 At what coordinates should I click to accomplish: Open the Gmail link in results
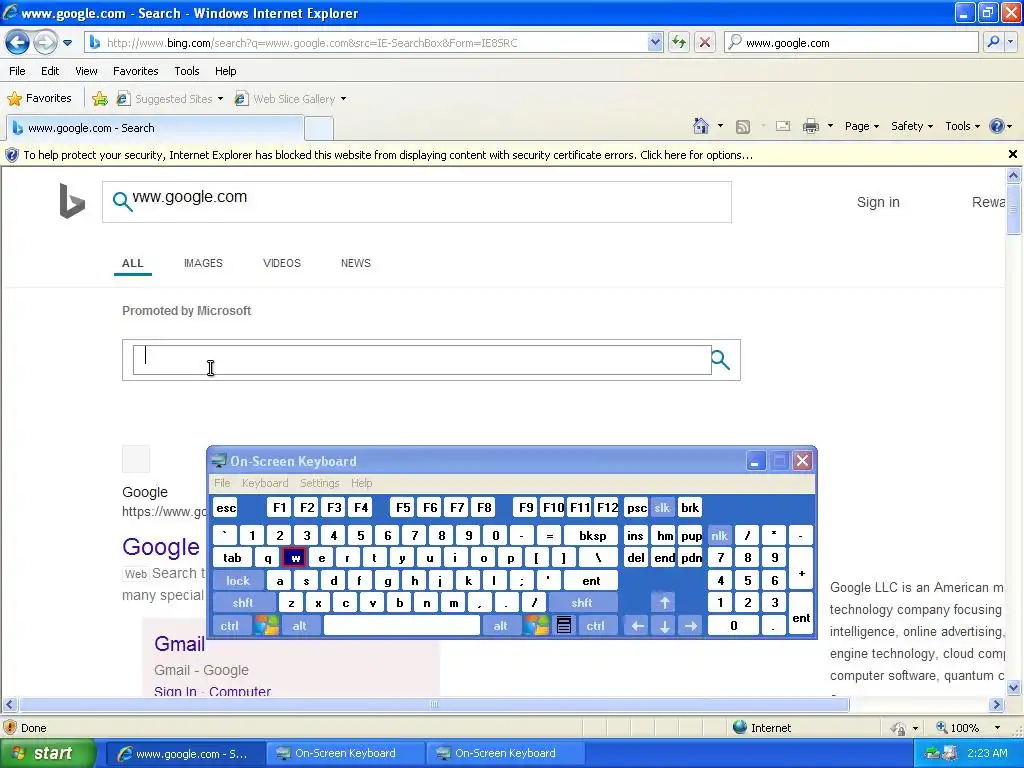(179, 644)
